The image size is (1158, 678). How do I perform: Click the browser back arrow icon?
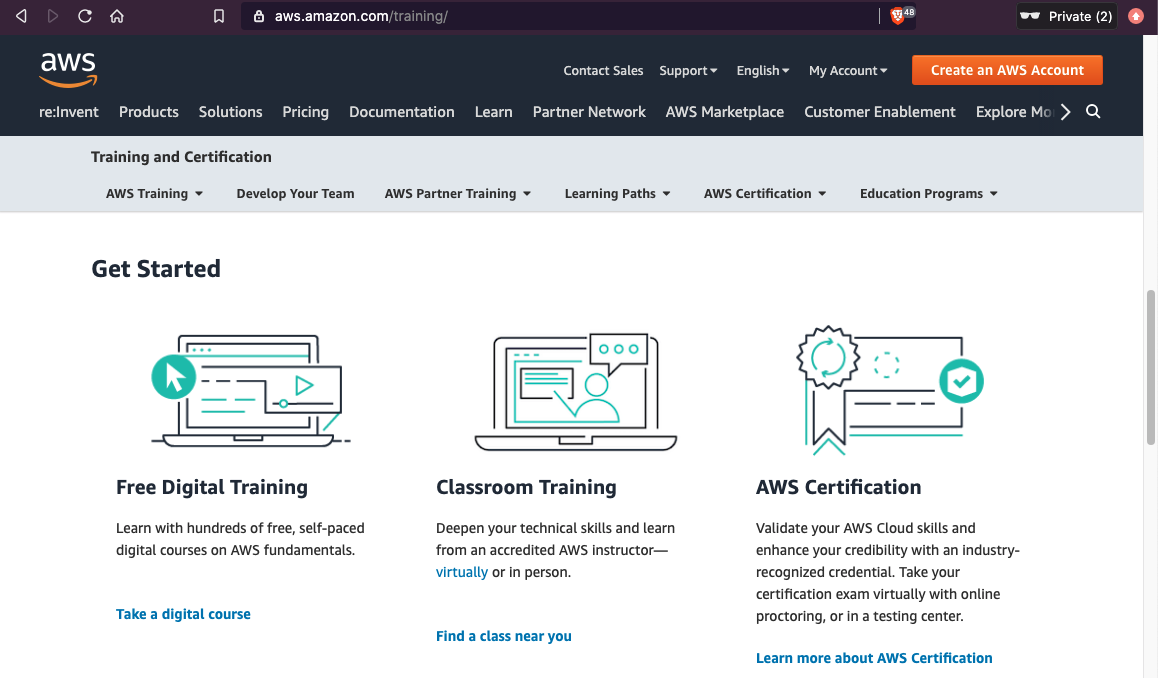pos(21,16)
